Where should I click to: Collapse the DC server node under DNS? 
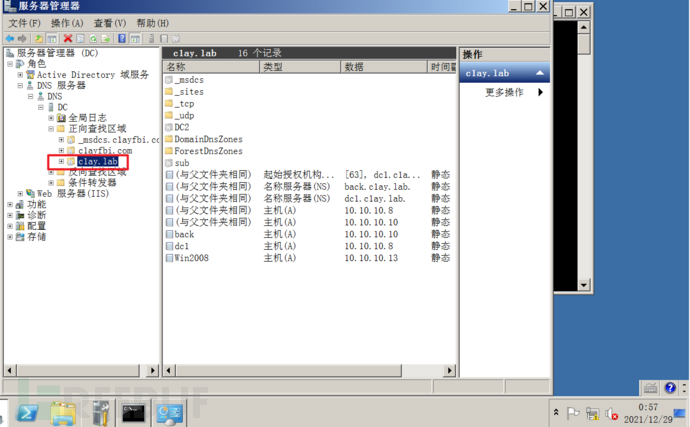click(41, 107)
